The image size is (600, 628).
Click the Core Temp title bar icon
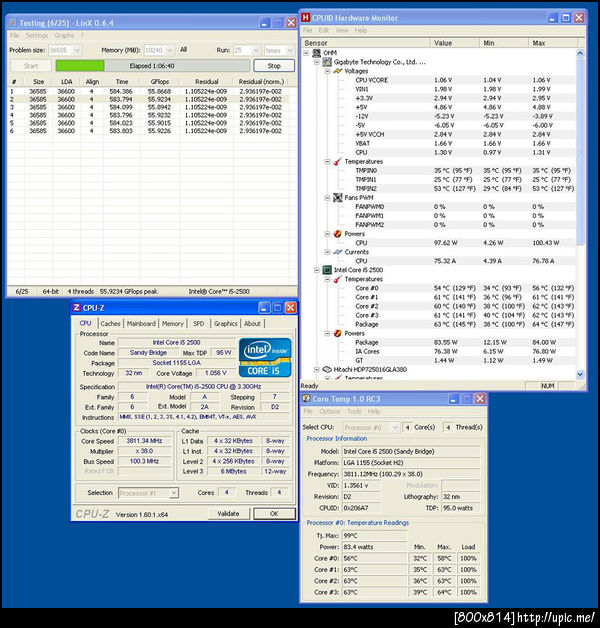[x=306, y=399]
